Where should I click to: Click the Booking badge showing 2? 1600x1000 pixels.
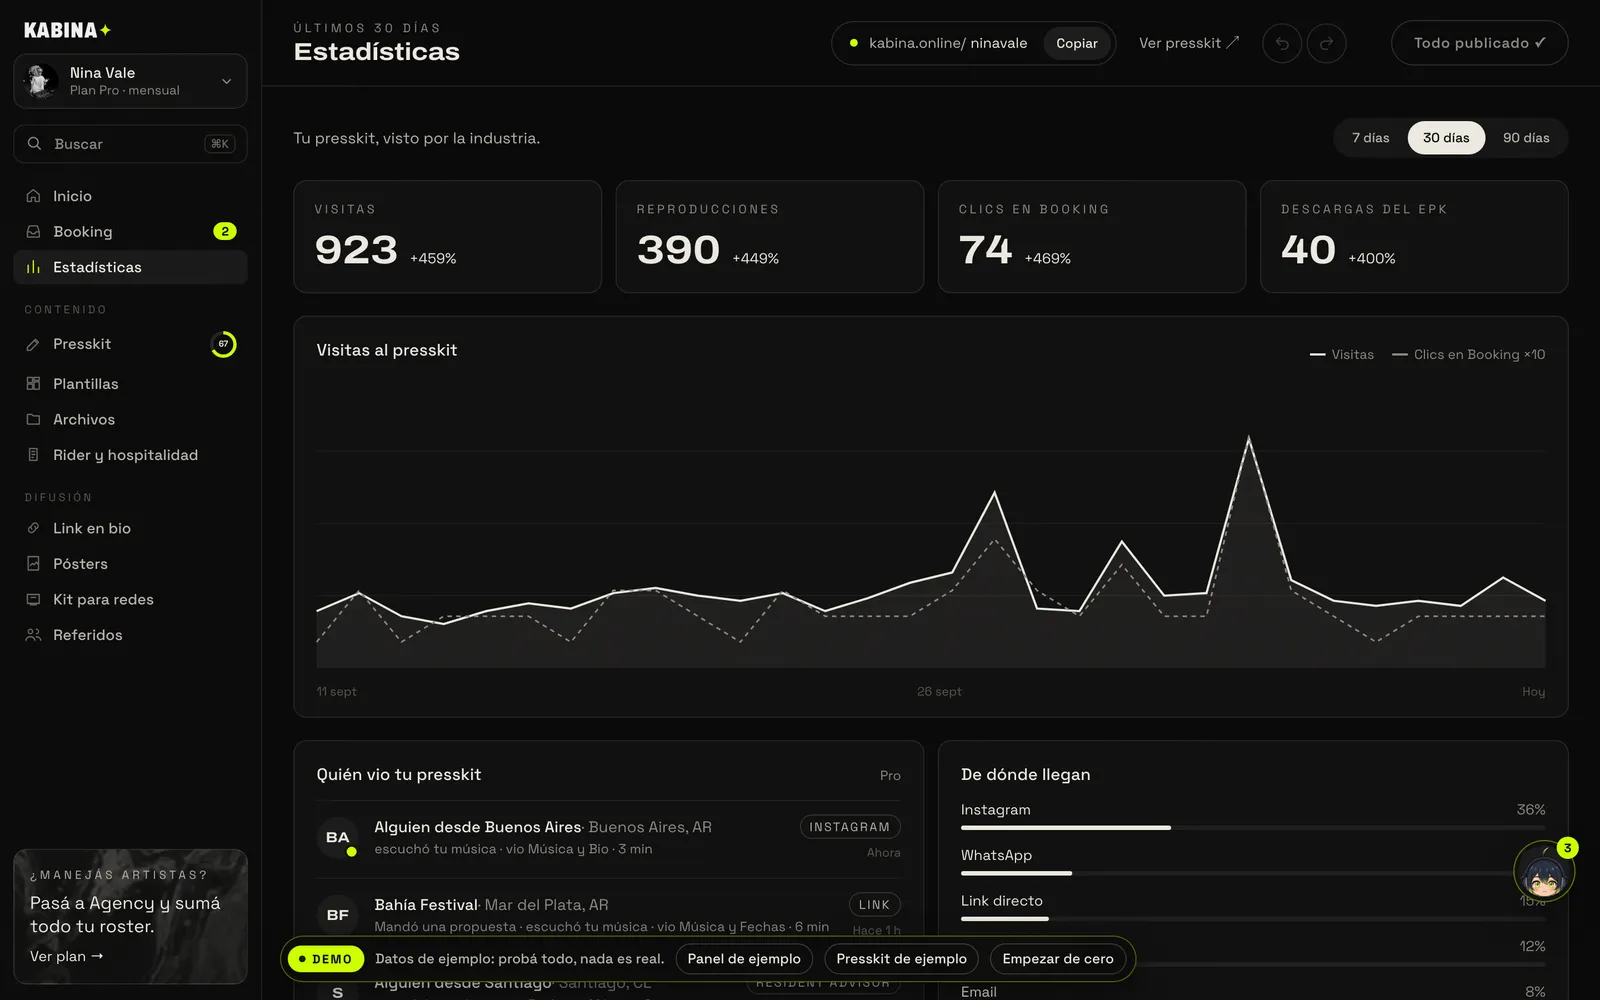[225, 232]
